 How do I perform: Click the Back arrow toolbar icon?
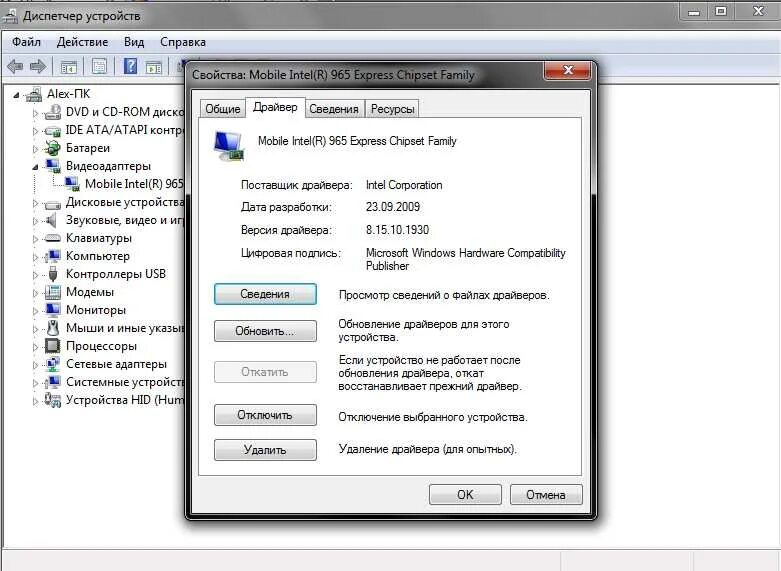pyautogui.click(x=15, y=66)
